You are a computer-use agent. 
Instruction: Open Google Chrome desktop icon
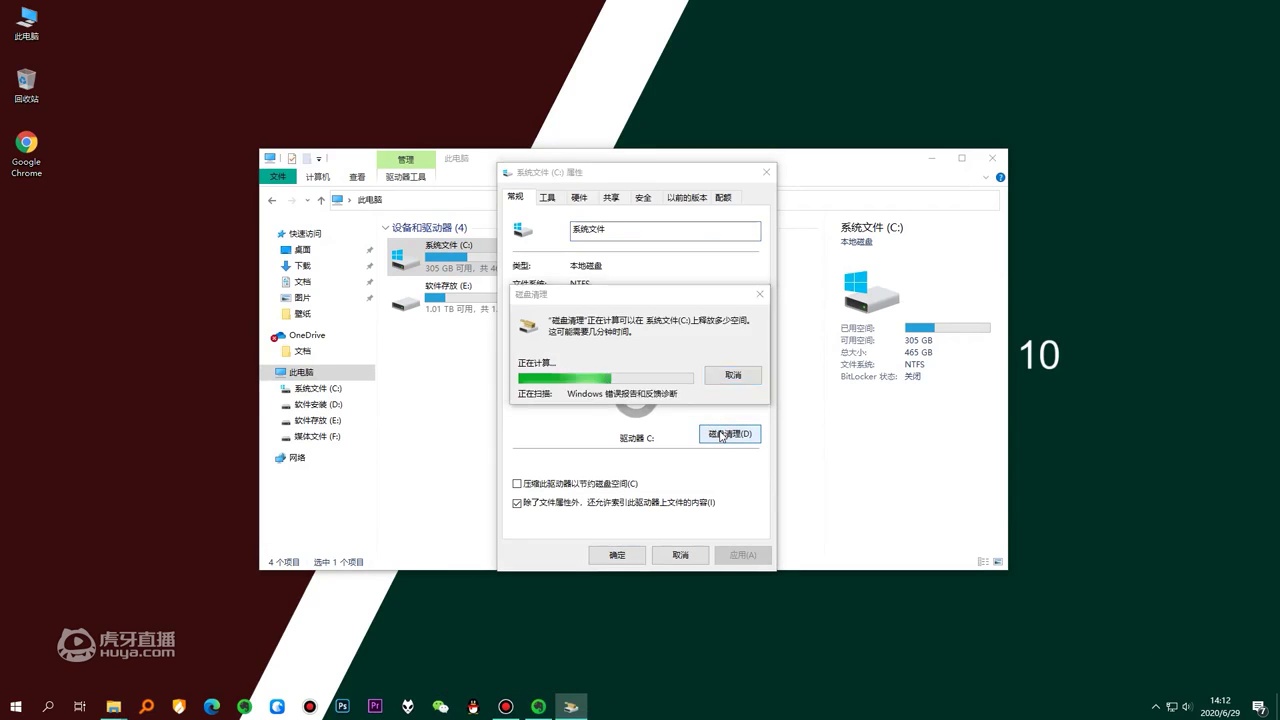pos(26,154)
